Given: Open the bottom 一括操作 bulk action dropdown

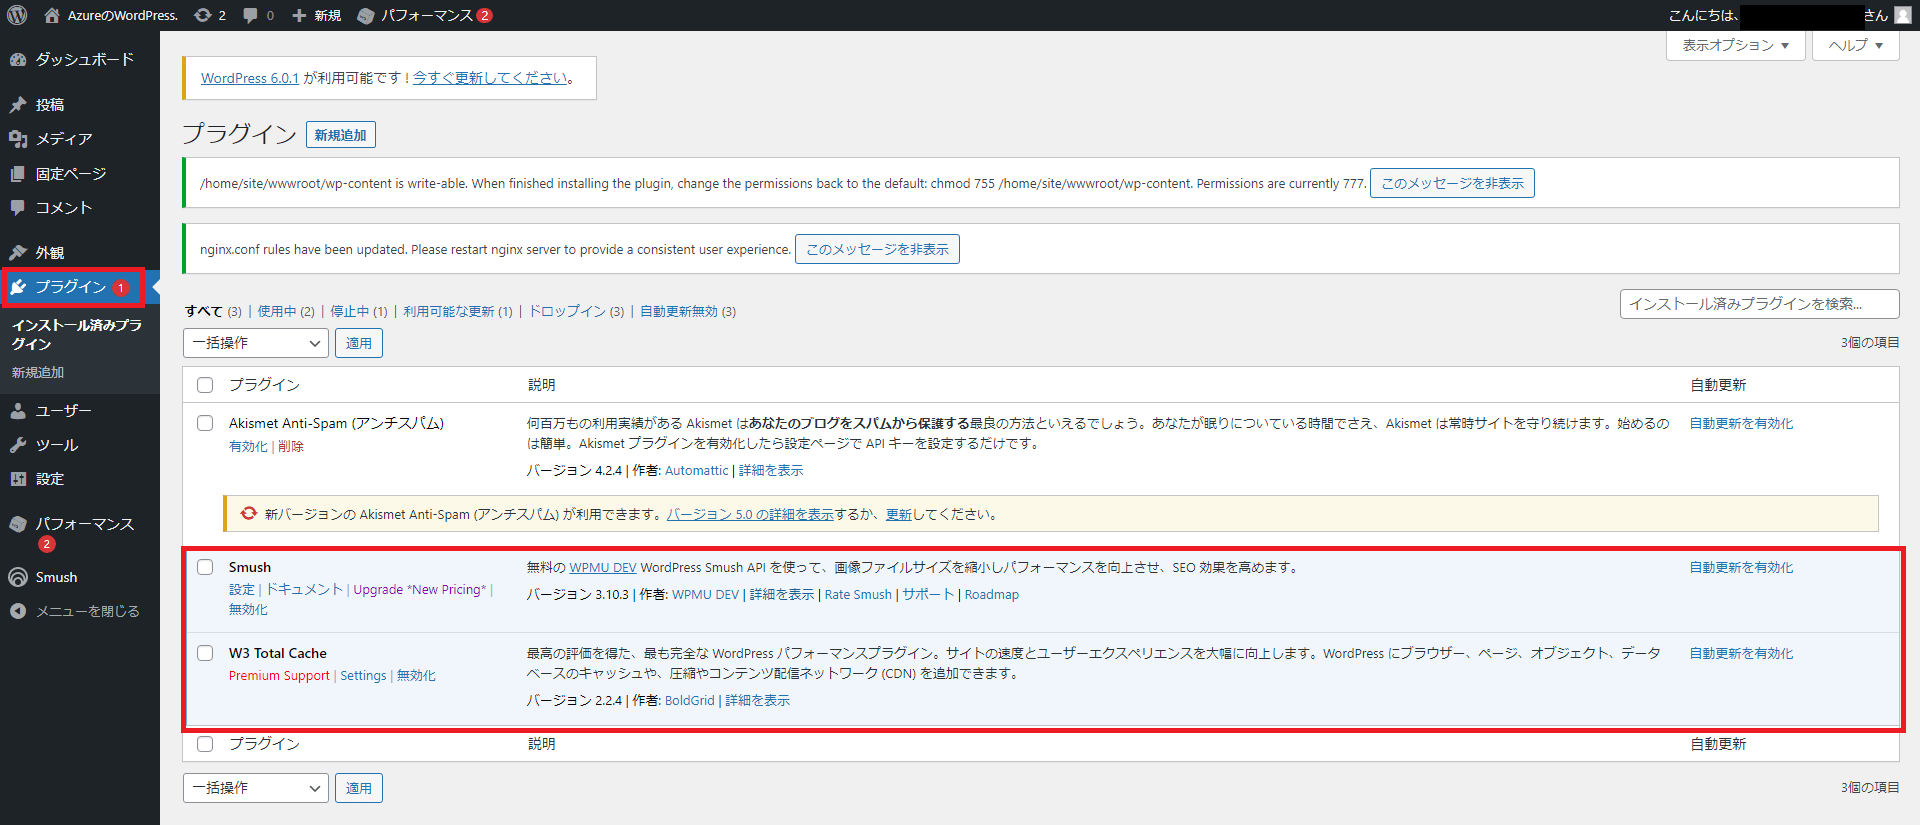Looking at the screenshot, I should 256,788.
